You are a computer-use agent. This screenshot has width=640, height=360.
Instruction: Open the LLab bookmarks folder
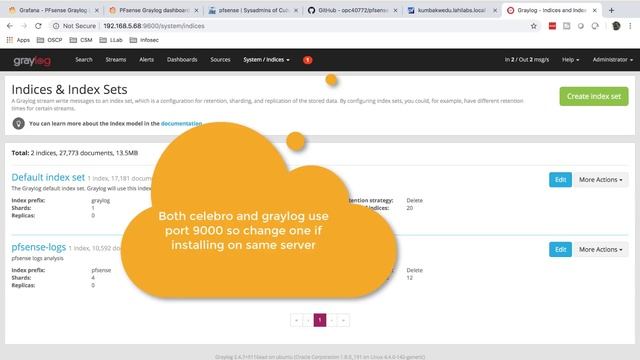(111, 40)
